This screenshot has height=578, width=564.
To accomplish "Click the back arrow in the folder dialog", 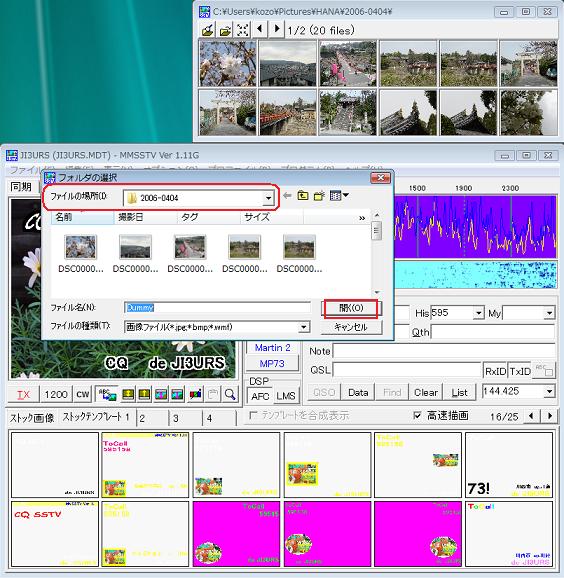I will (x=287, y=195).
